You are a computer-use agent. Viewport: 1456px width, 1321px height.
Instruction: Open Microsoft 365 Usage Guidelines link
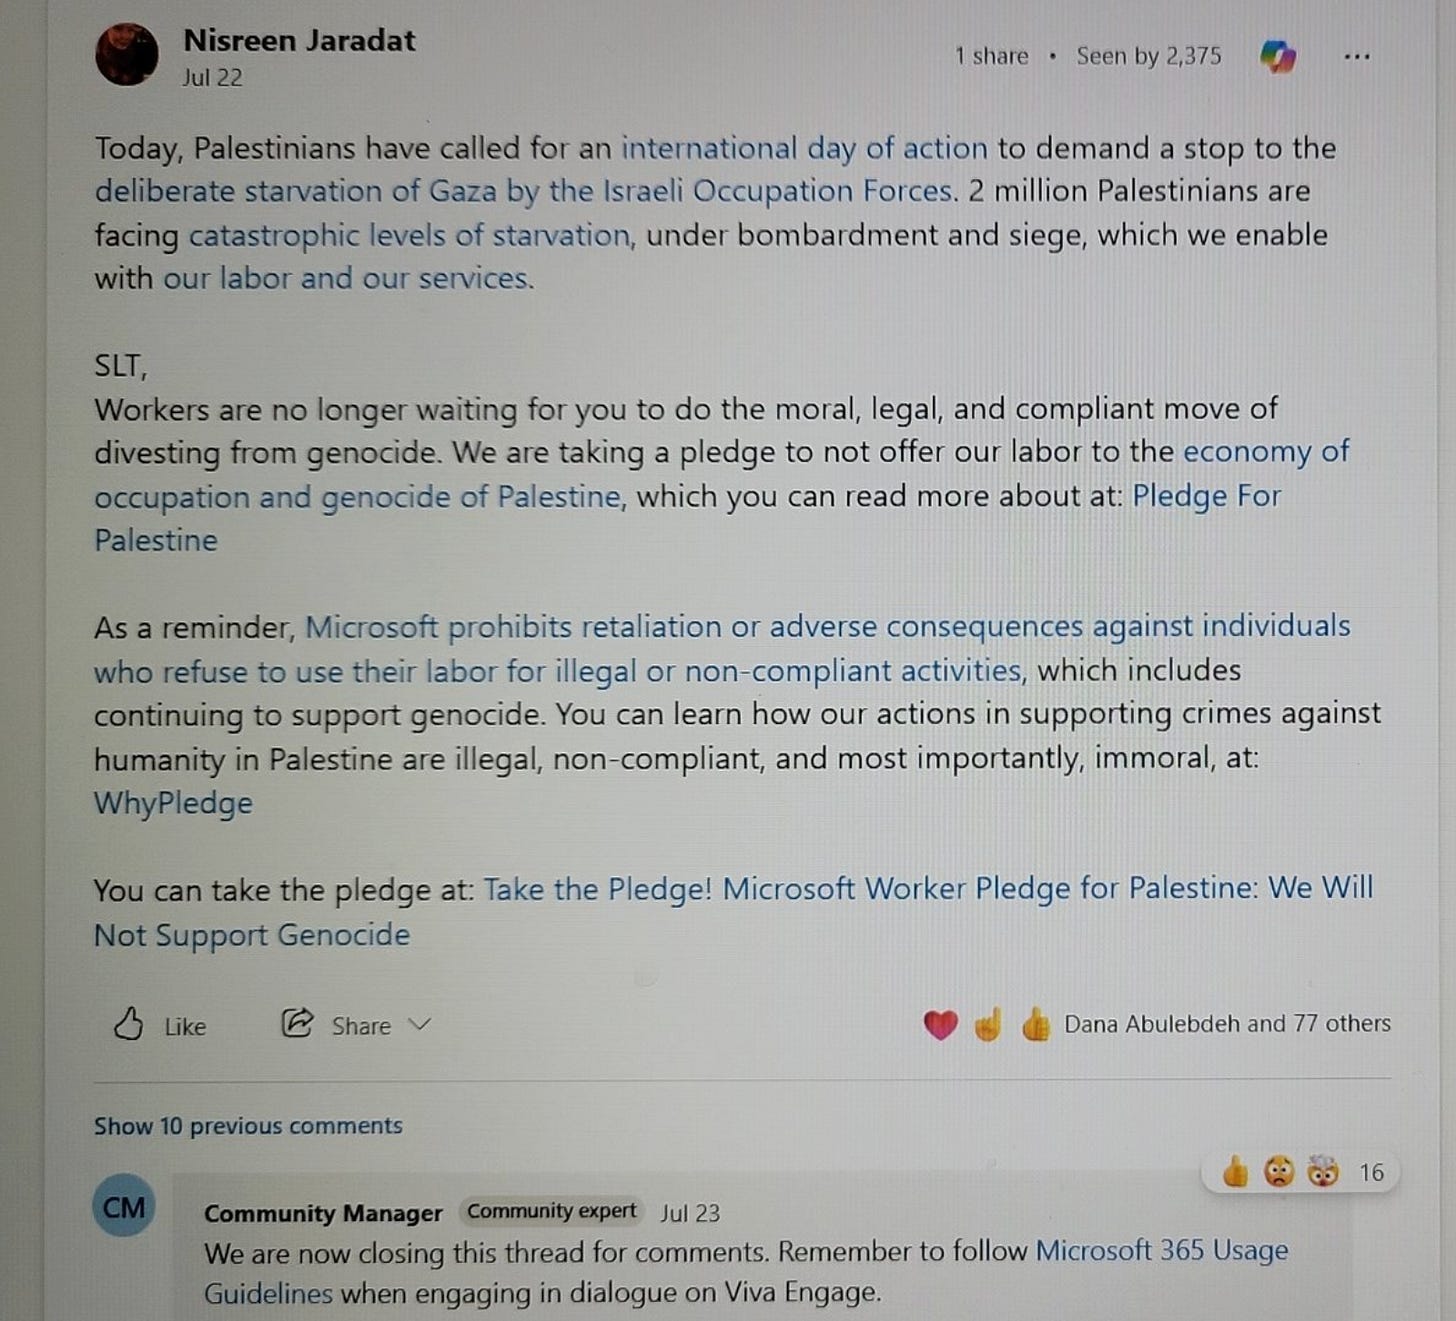coord(746,1271)
